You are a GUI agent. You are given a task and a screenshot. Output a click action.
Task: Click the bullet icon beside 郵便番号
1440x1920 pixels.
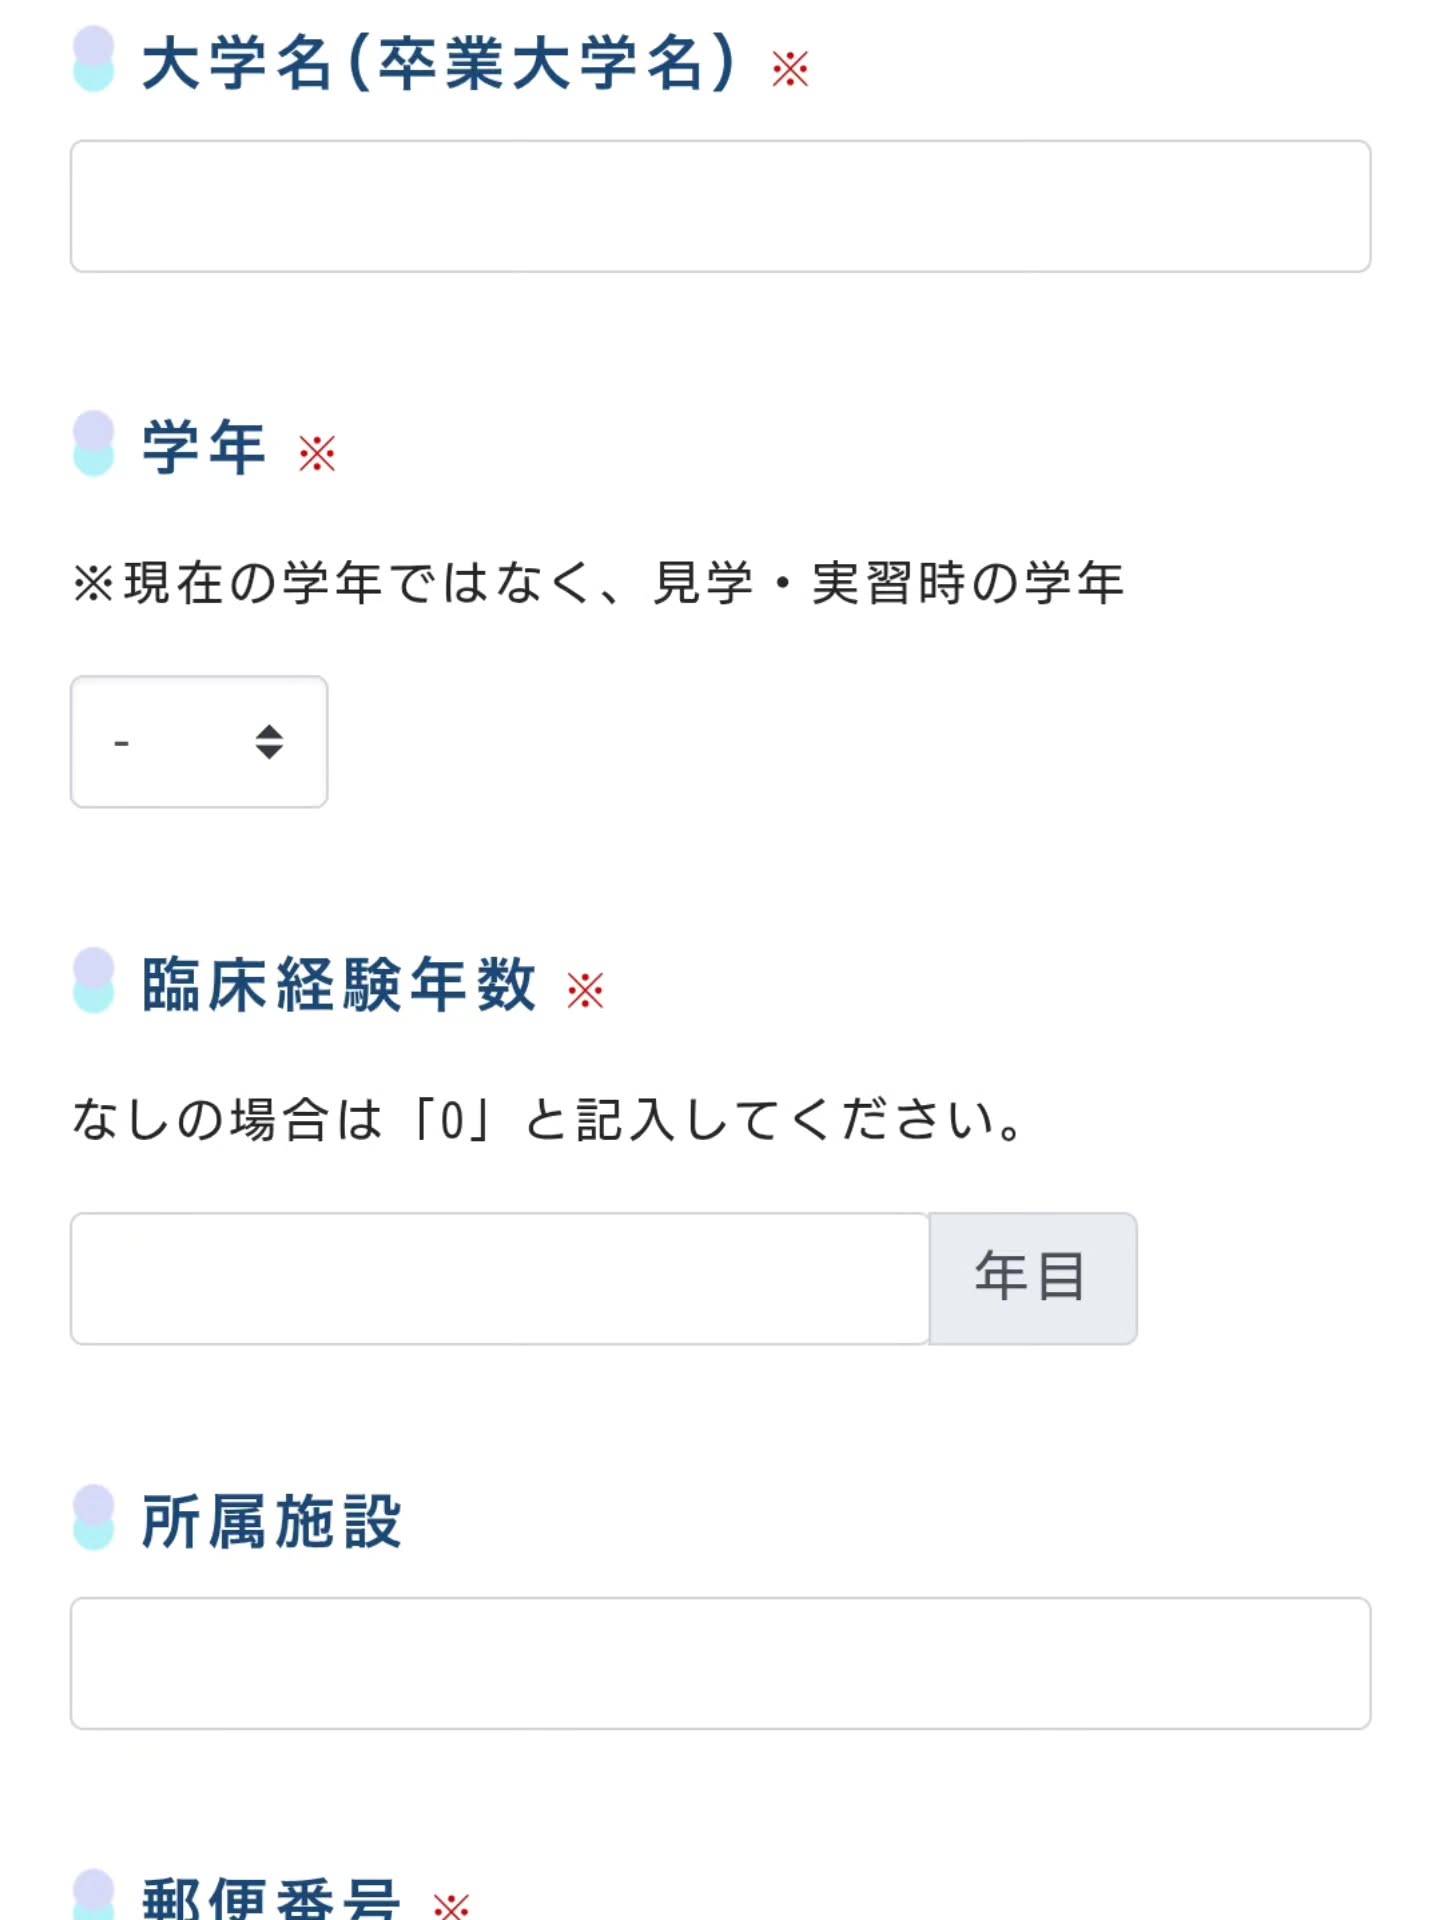point(94,1896)
